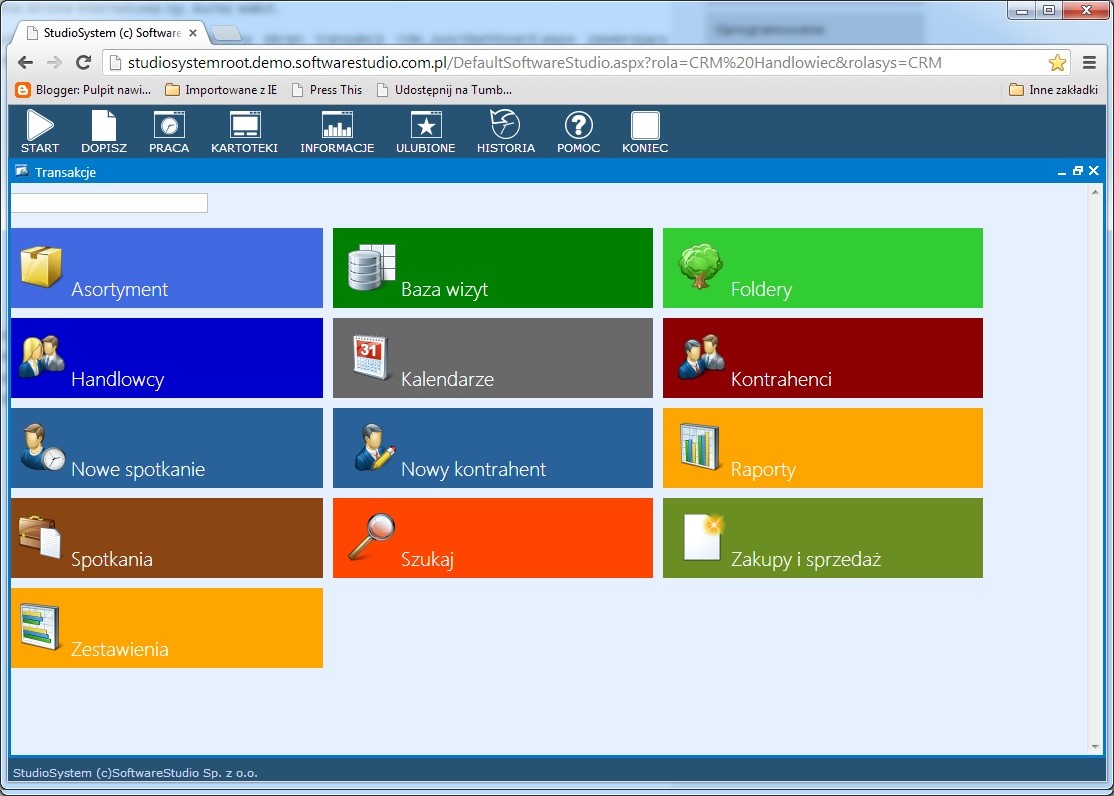1114x796 pixels.
Task: Open the Chrome menu button
Action: coord(1090,62)
